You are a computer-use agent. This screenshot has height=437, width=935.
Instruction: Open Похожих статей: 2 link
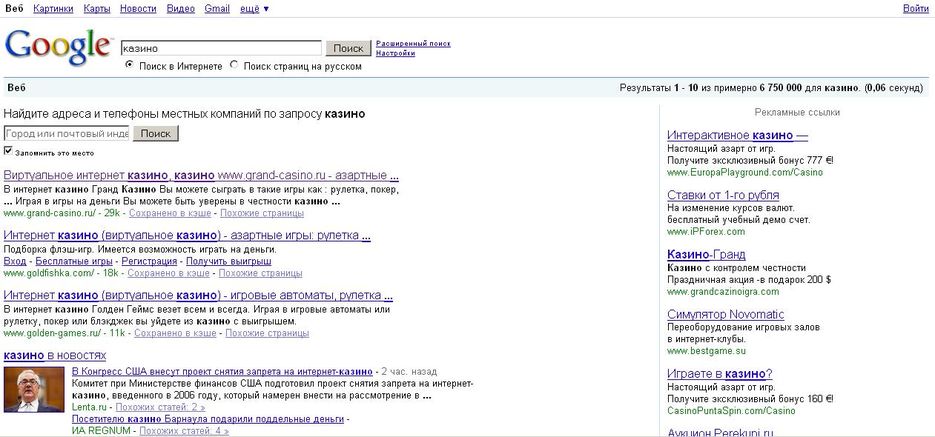(160, 407)
